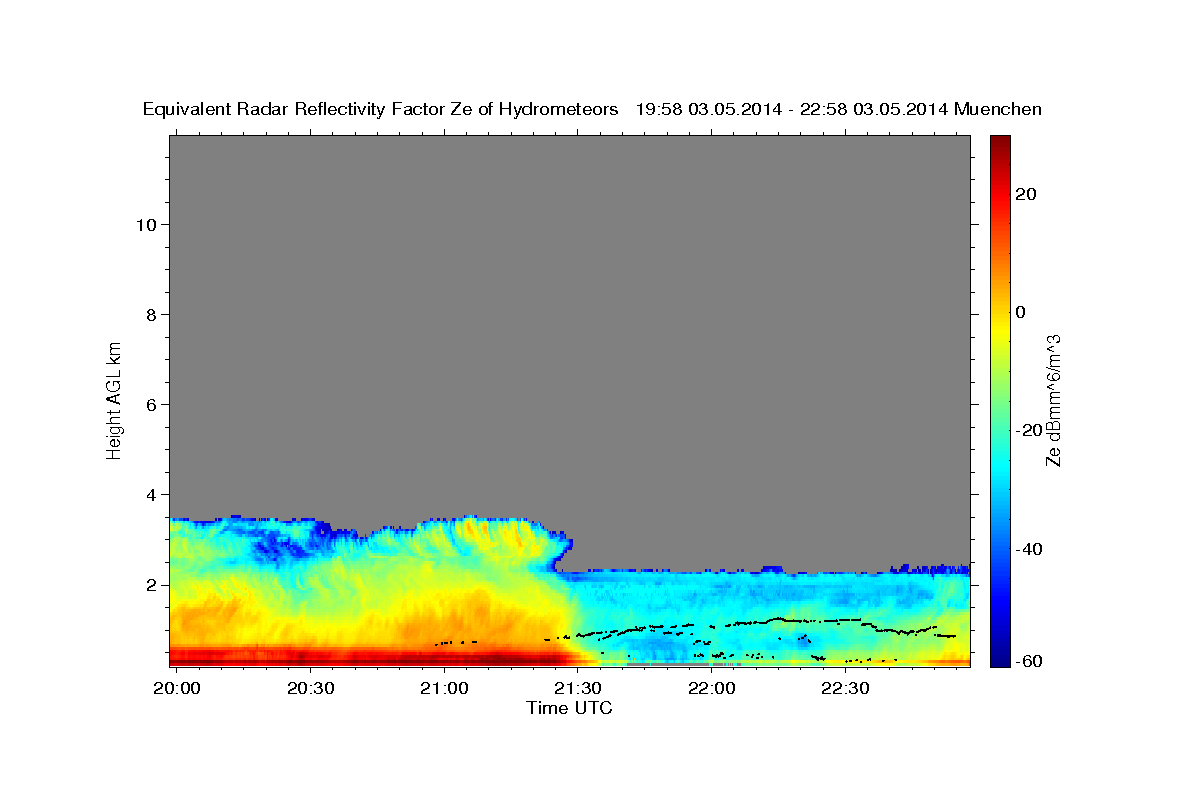This screenshot has height=800, width=1200.
Task: Click the colorbar value label '0'
Action: tap(1020, 312)
